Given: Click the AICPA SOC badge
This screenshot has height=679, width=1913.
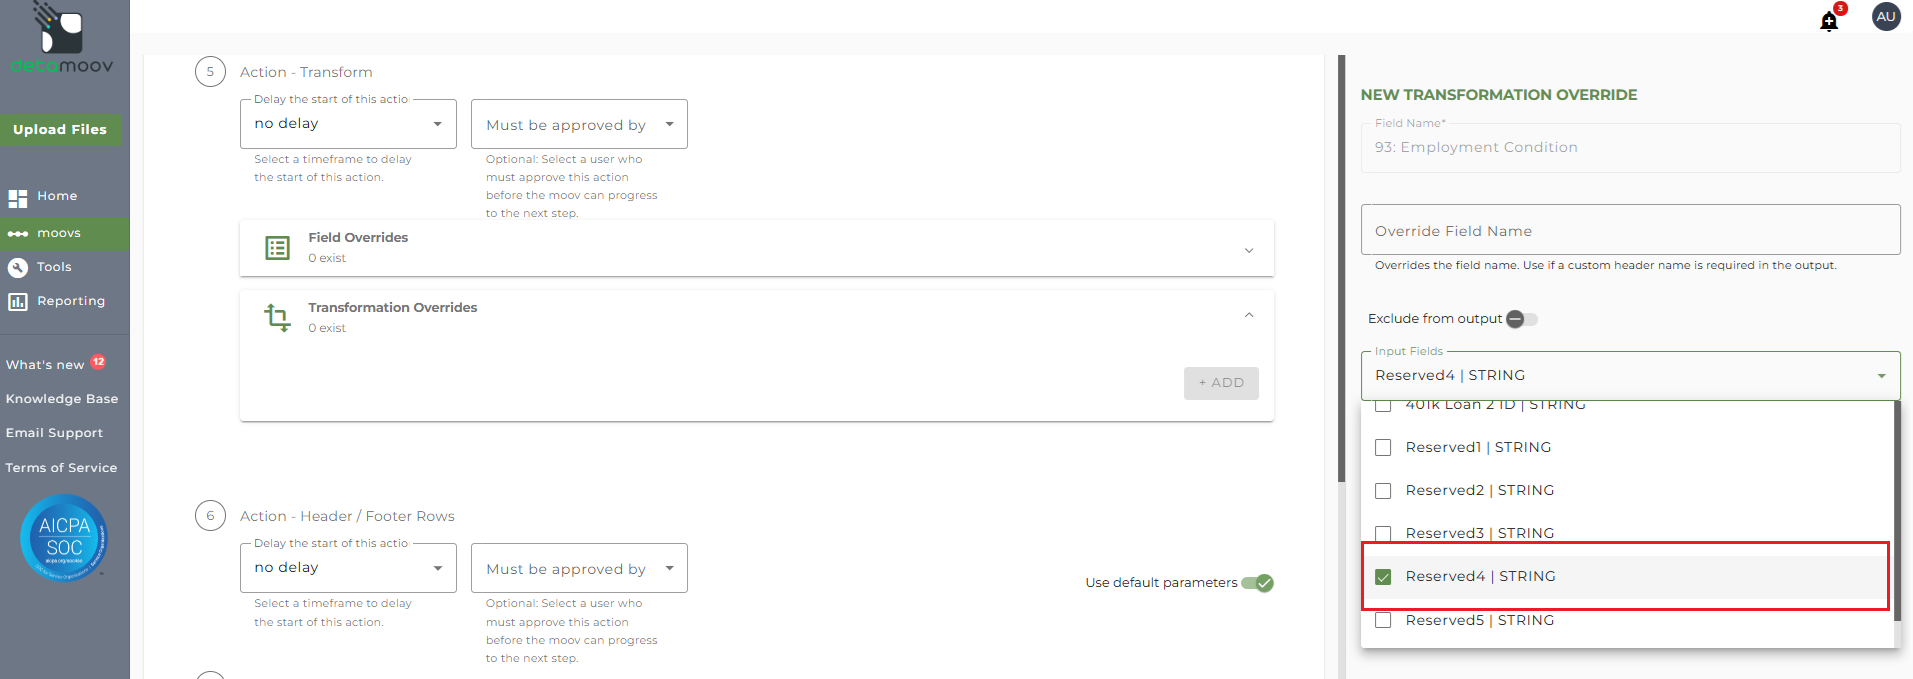Looking at the screenshot, I should click(x=64, y=538).
